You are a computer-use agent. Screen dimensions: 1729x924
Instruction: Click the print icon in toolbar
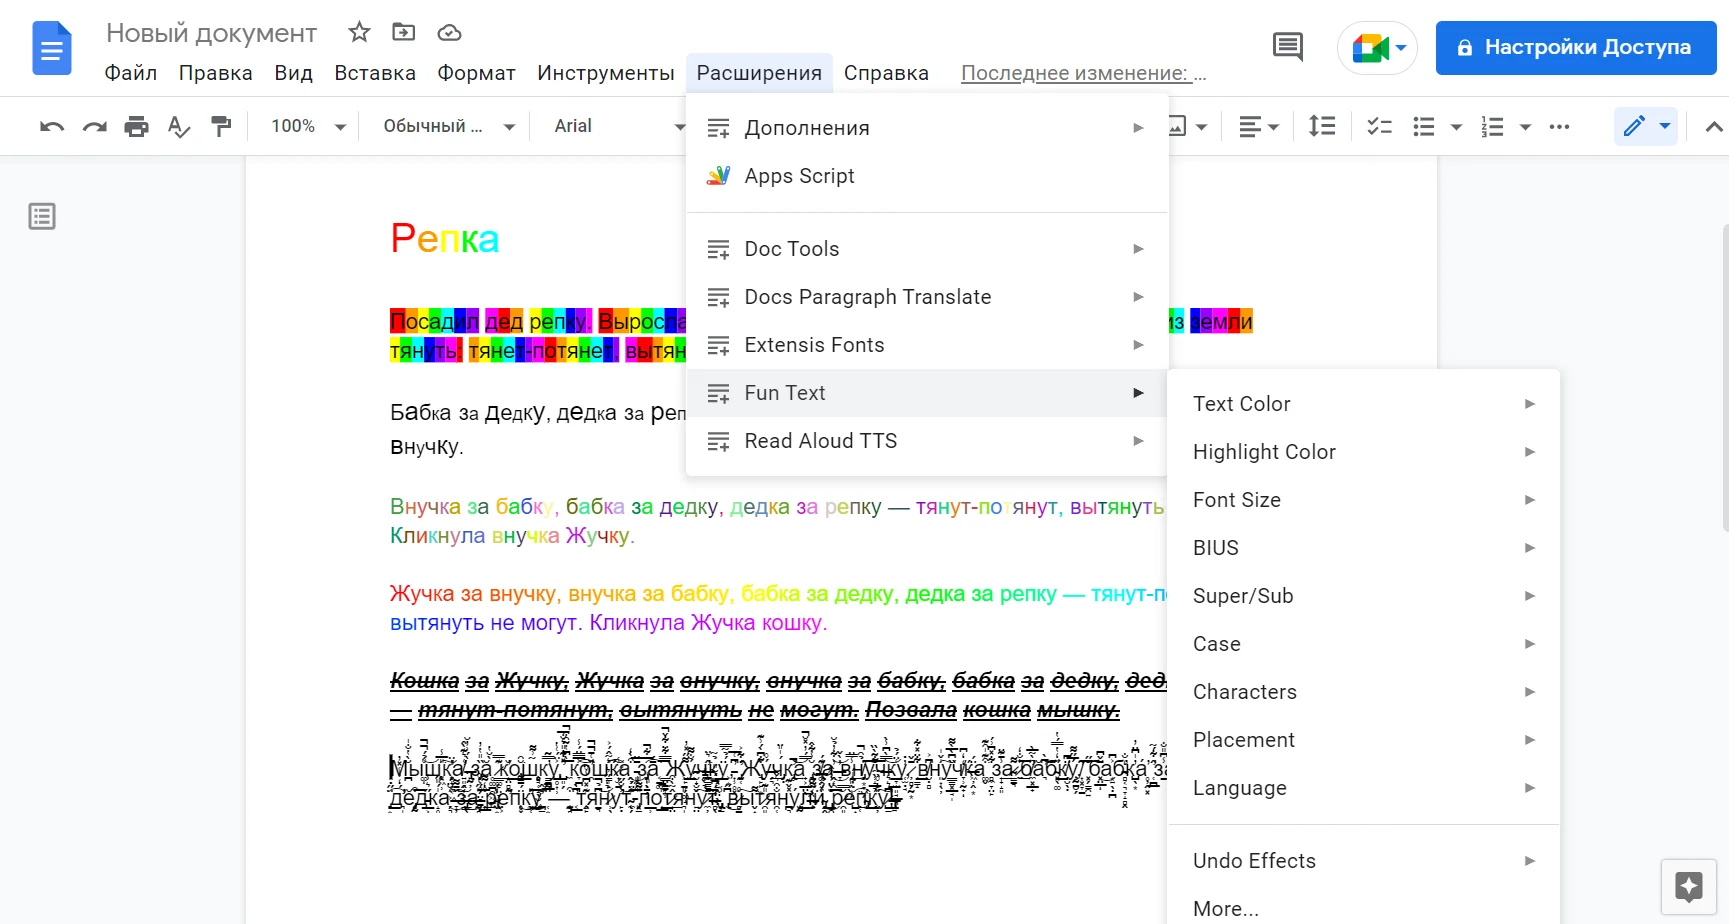pos(136,126)
